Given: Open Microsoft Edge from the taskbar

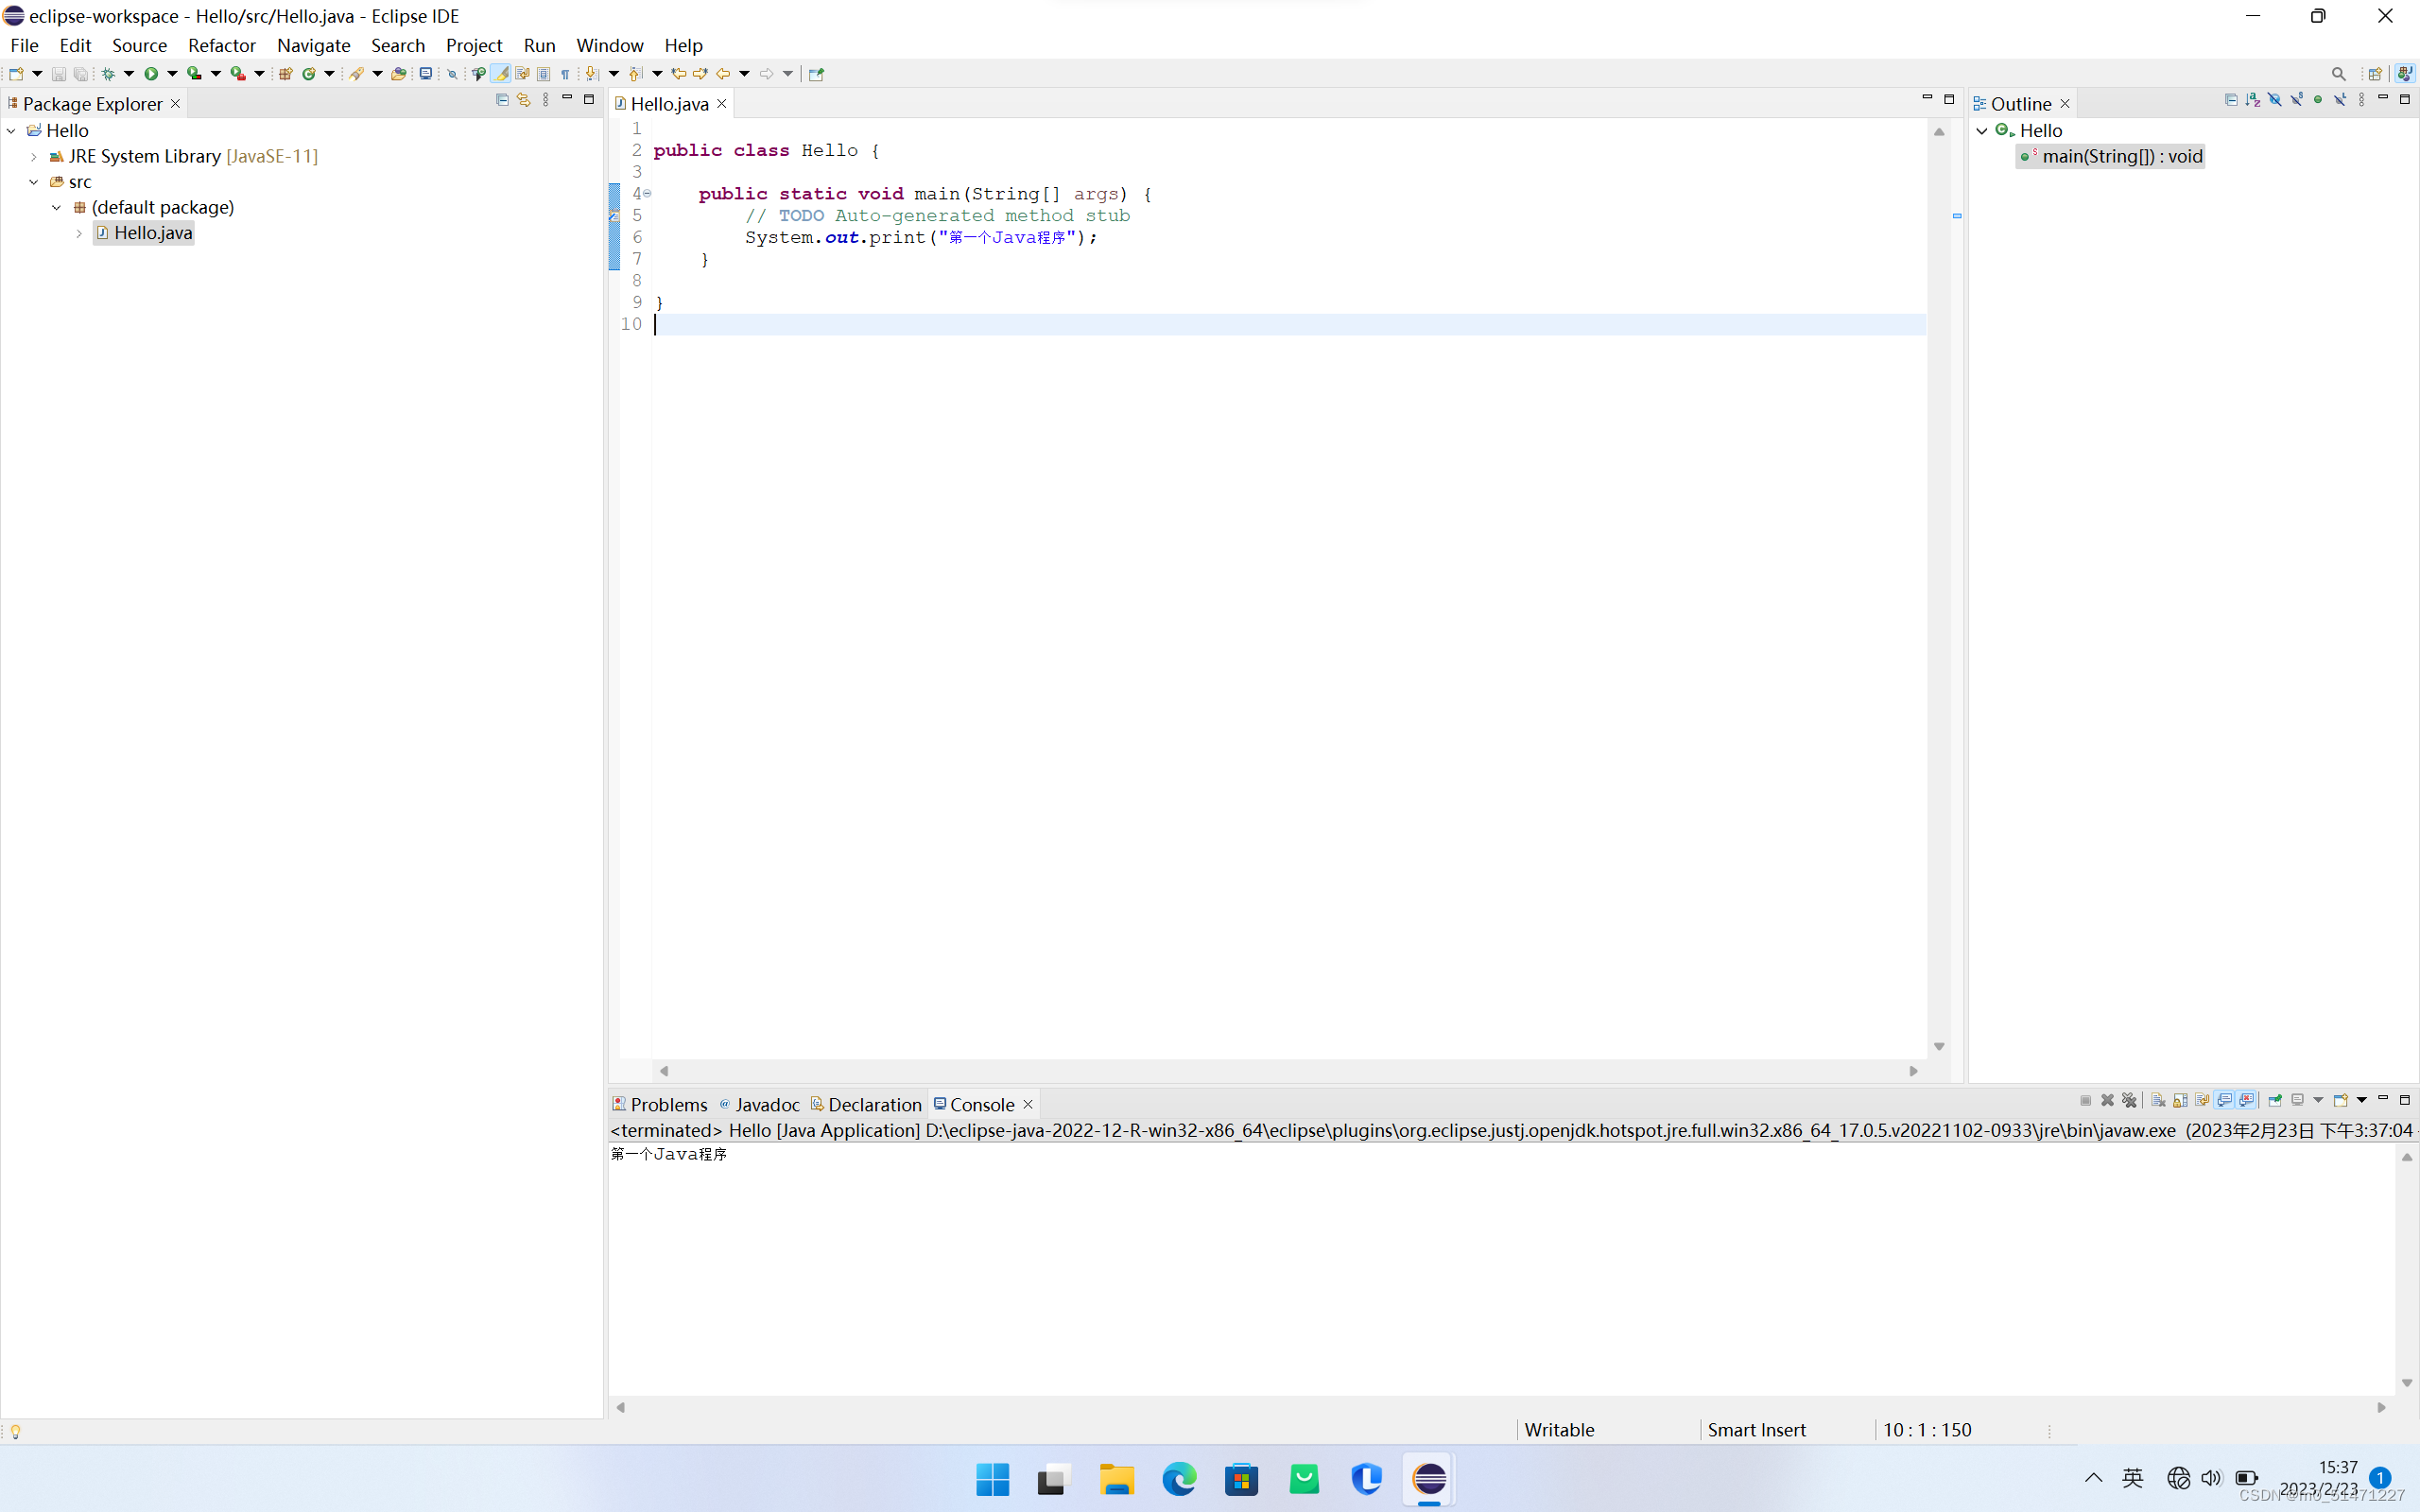Looking at the screenshot, I should pos(1179,1479).
